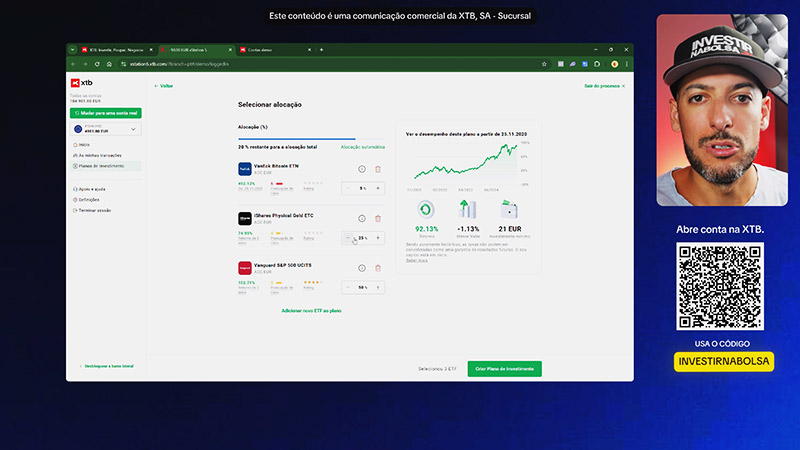Click the plan performance line chart
The width and height of the screenshot is (800, 450).
(467, 163)
